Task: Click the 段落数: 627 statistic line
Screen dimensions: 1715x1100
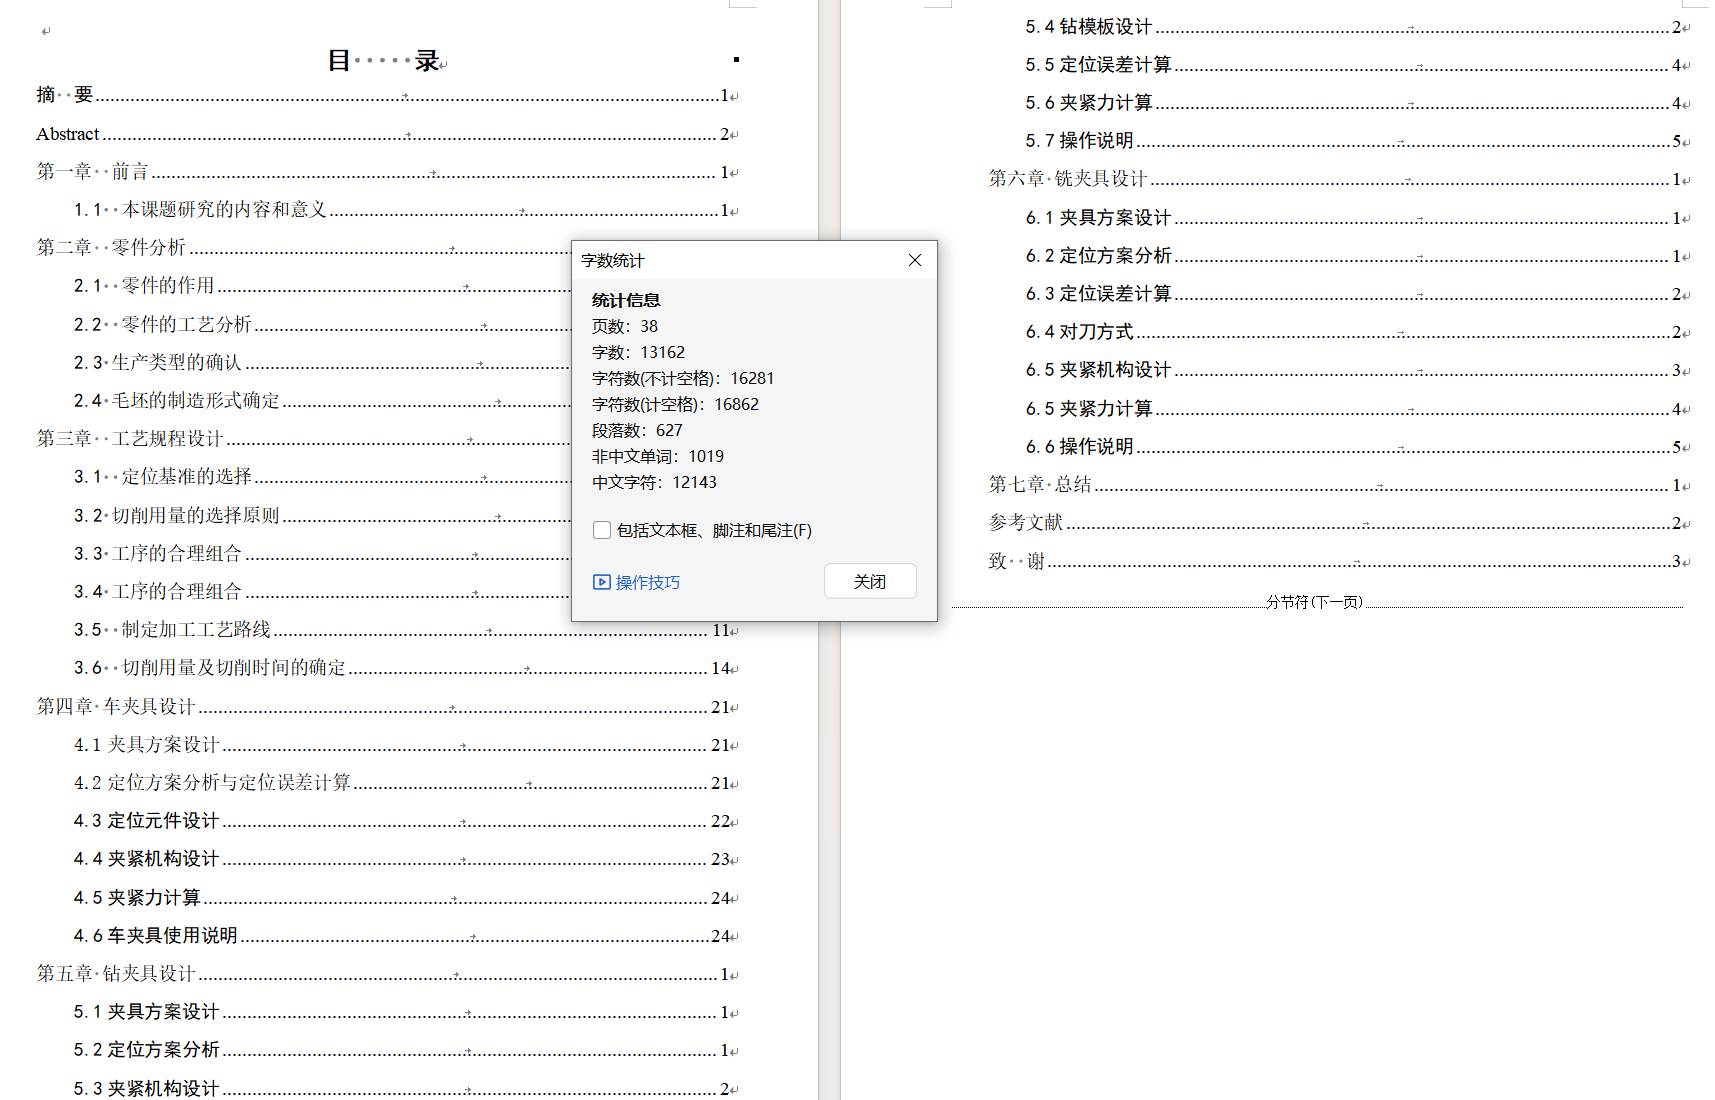Action: (x=637, y=430)
